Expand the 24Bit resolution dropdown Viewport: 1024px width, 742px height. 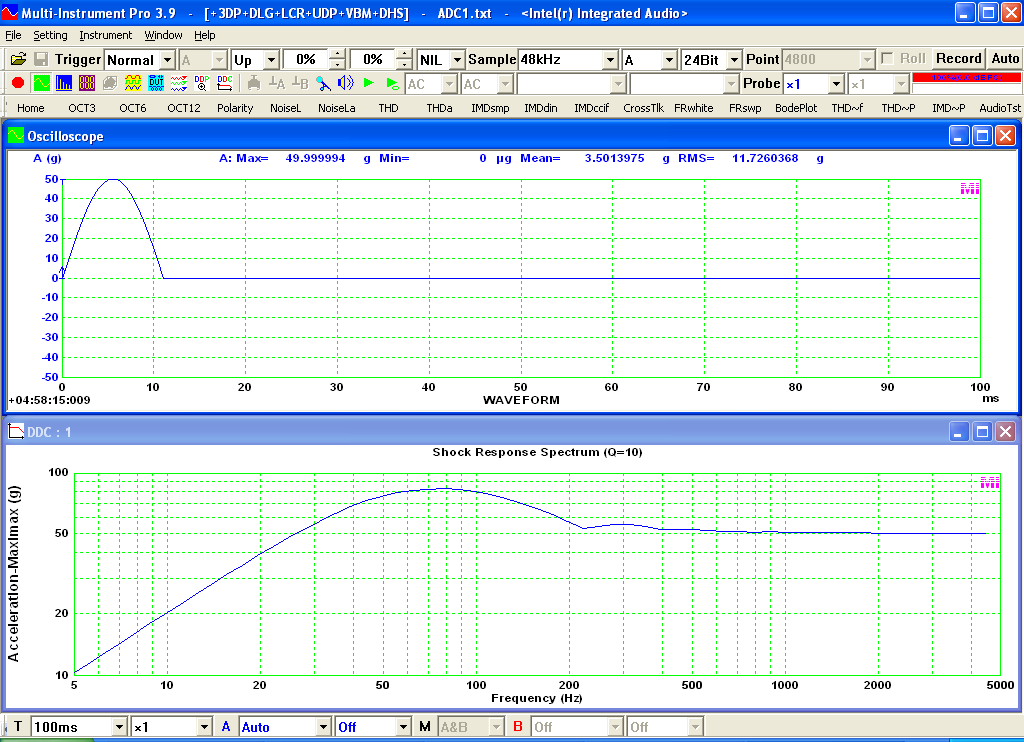[734, 60]
